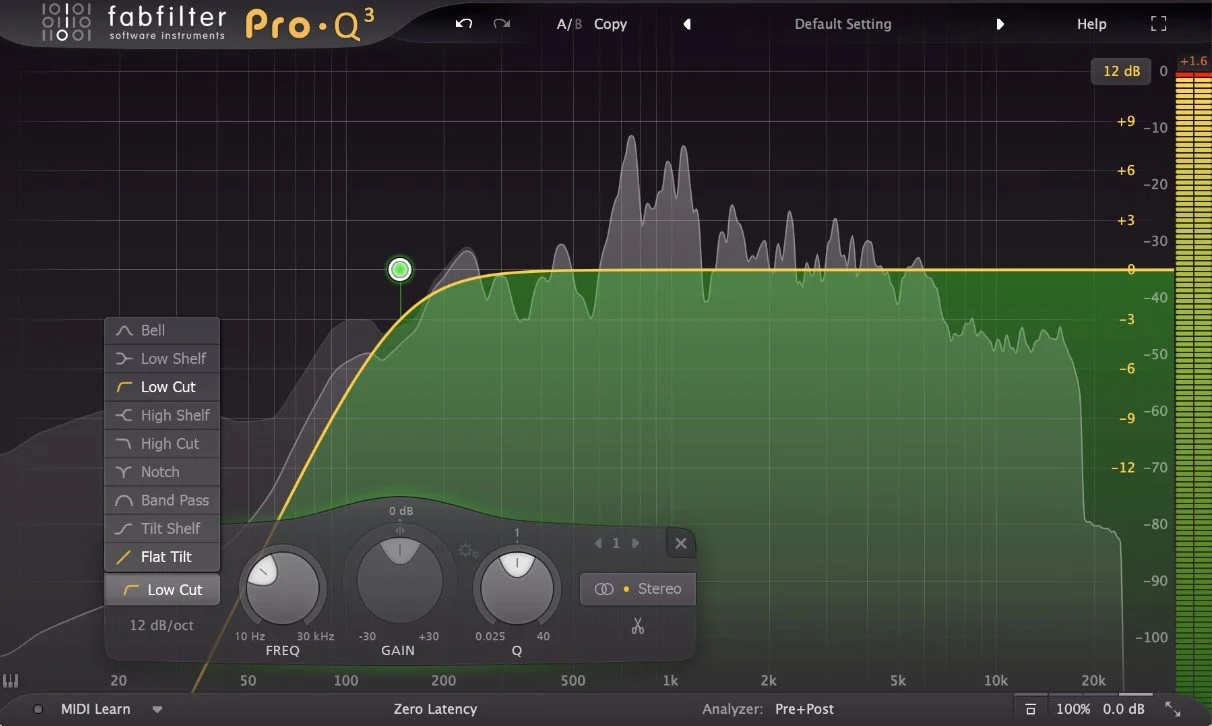Screen dimensions: 1212x726
Task: Choose High Cut filter shape
Action: tap(162, 443)
